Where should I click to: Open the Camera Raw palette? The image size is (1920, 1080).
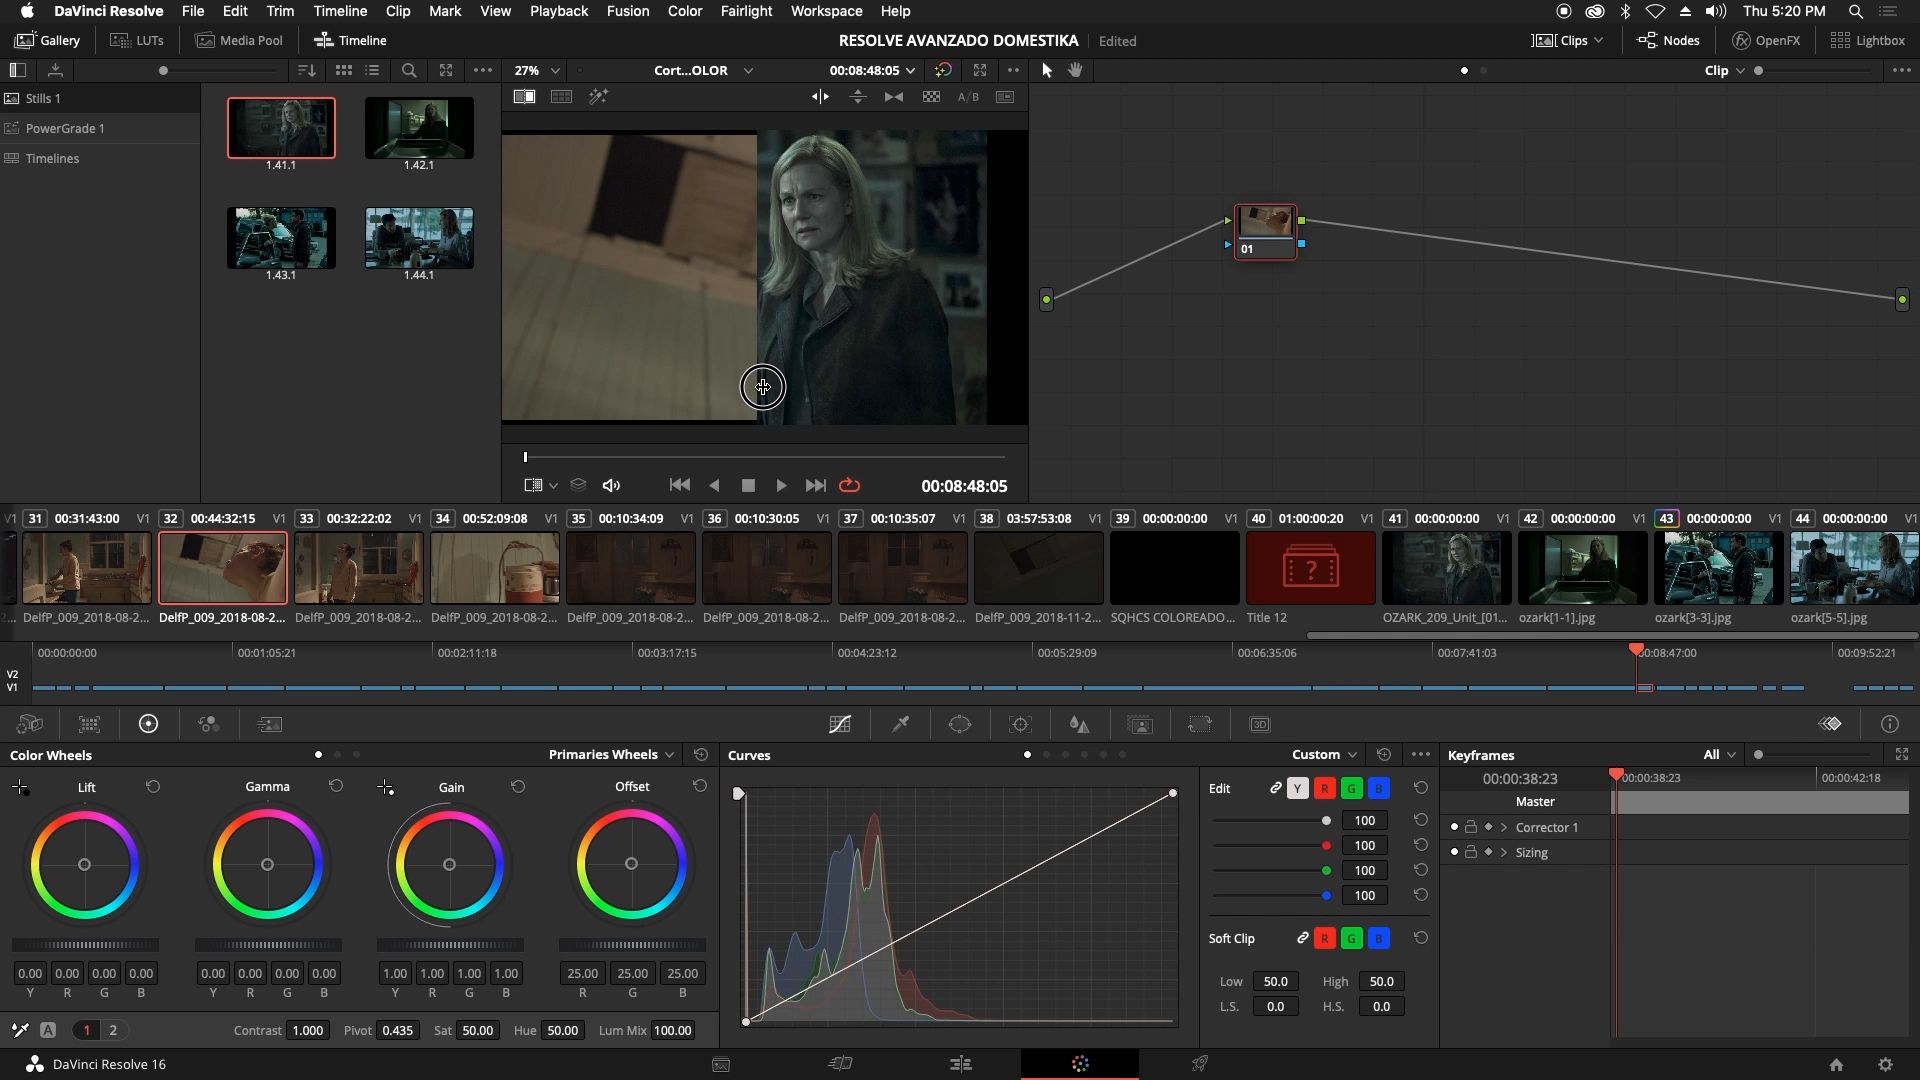[x=29, y=724]
